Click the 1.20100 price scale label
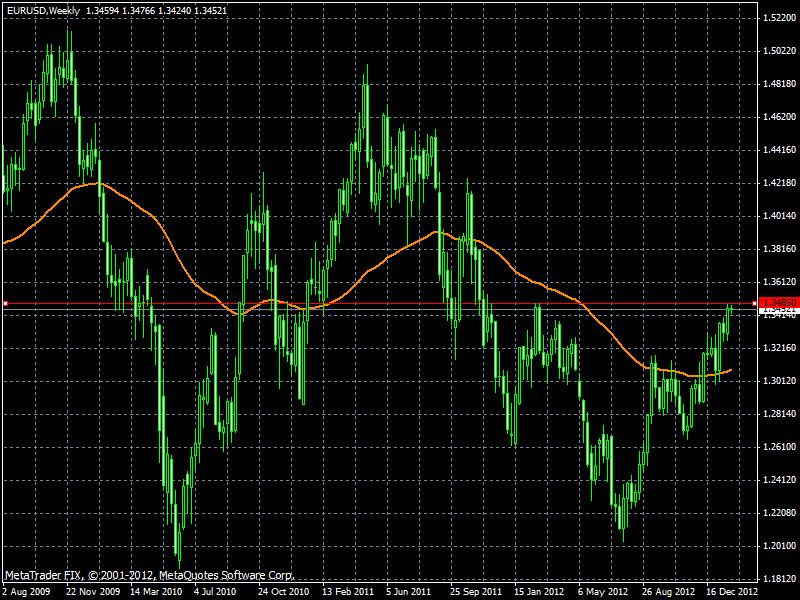This screenshot has width=800, height=600. [780, 545]
